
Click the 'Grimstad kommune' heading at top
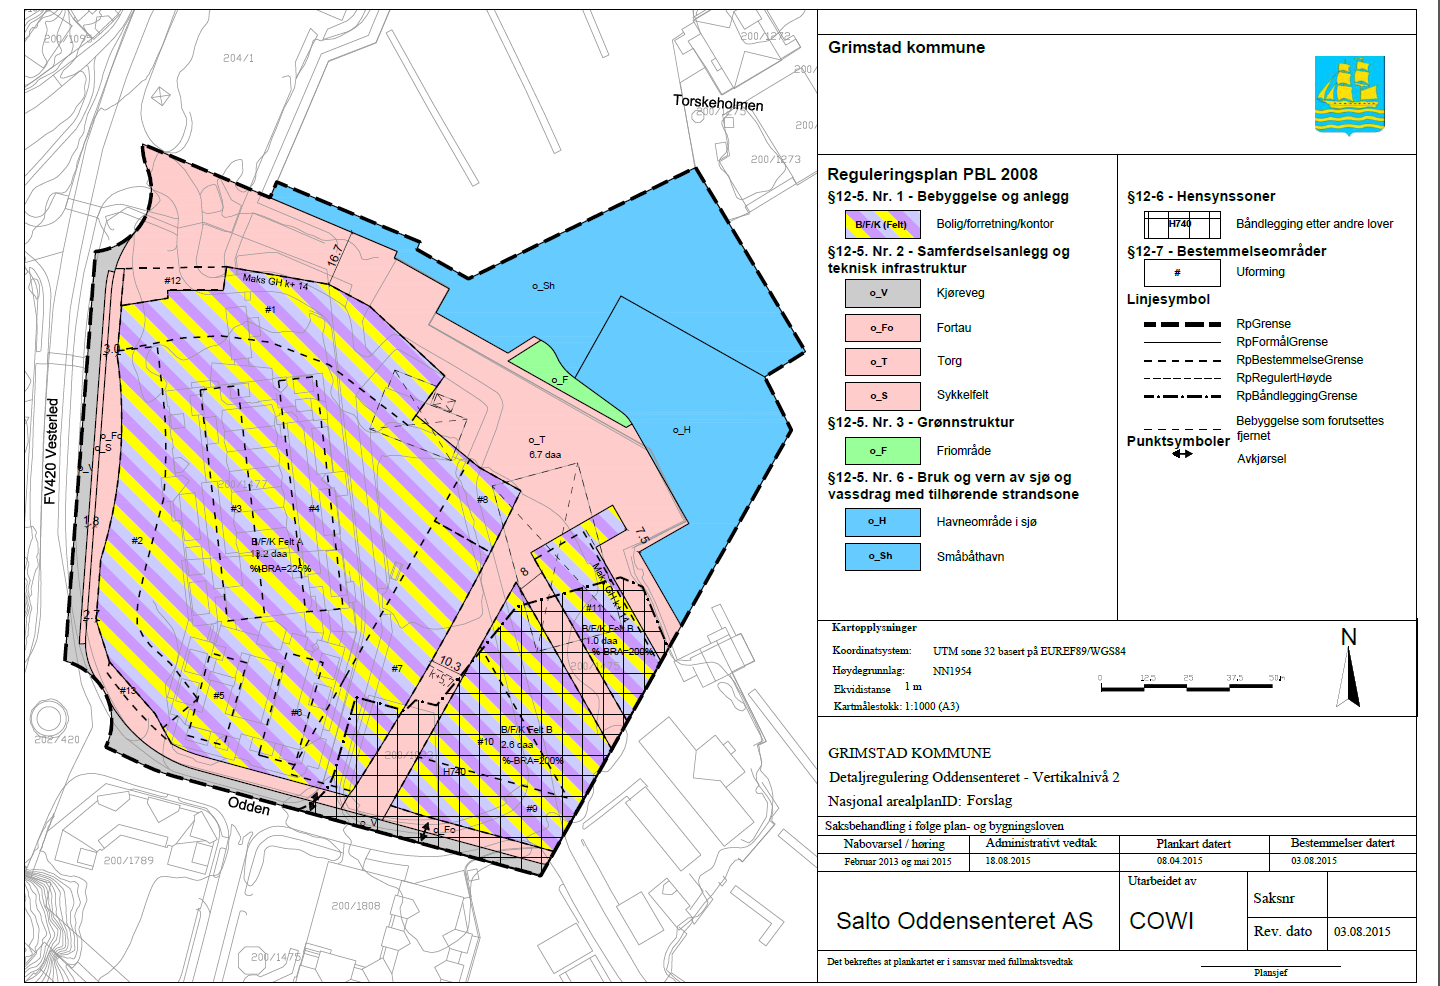tap(906, 47)
